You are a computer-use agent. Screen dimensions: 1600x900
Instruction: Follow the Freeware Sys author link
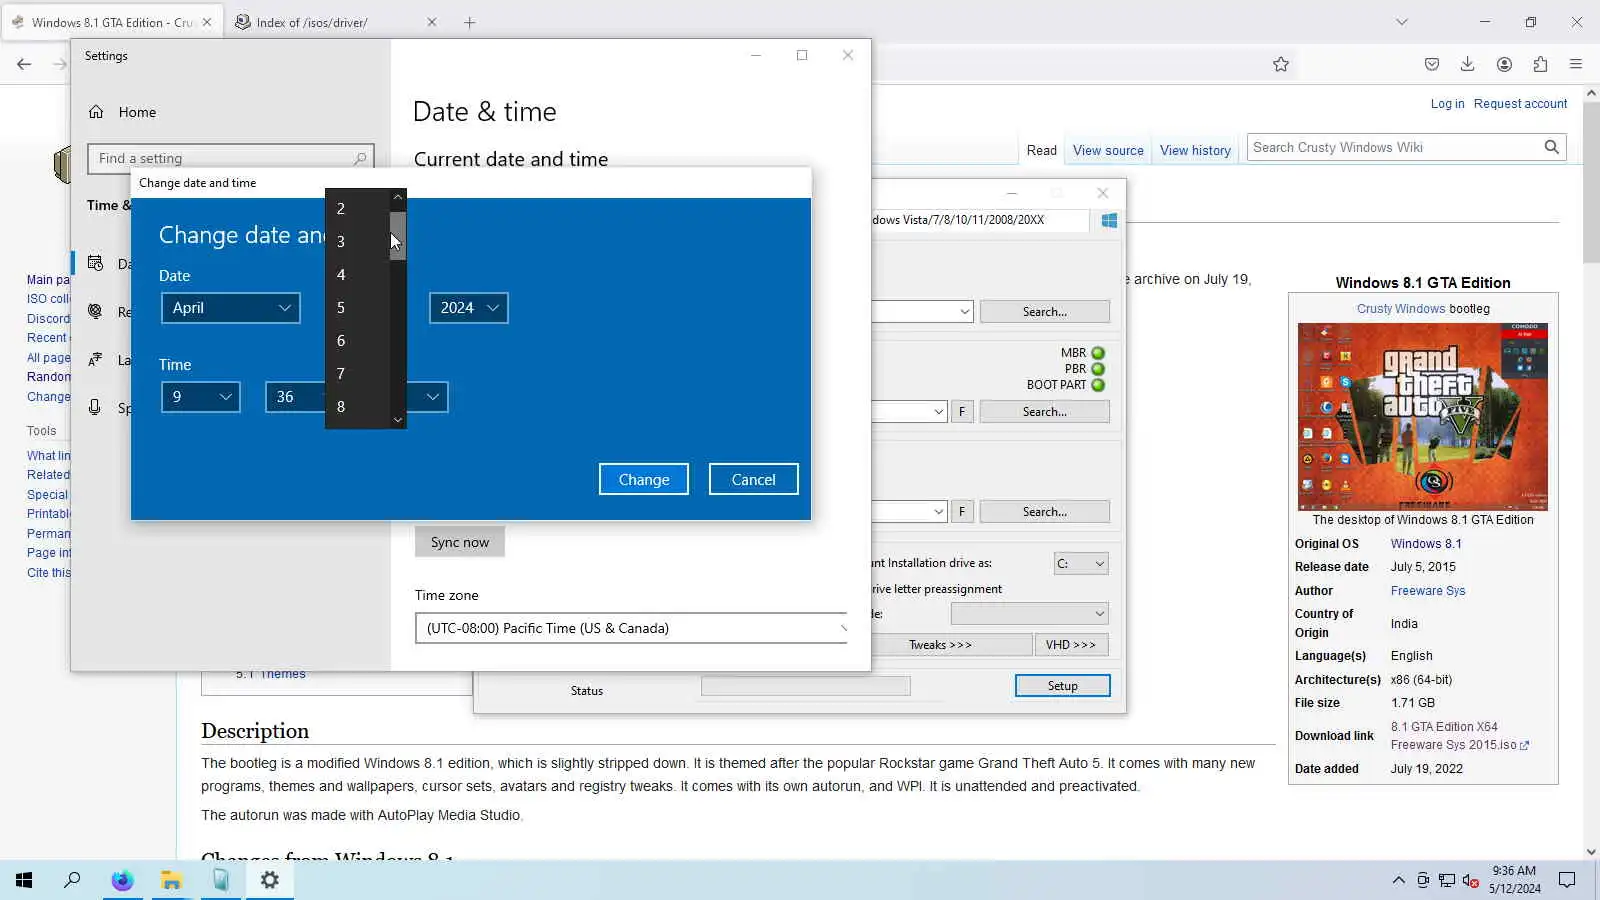1428,591
